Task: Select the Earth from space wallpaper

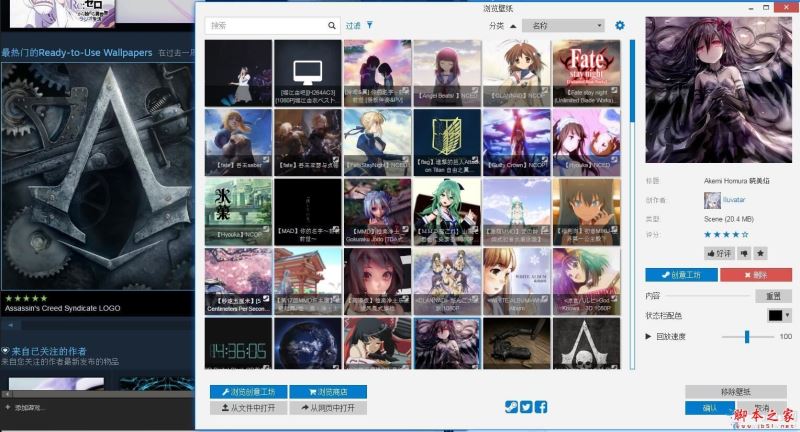Action: (x=308, y=343)
